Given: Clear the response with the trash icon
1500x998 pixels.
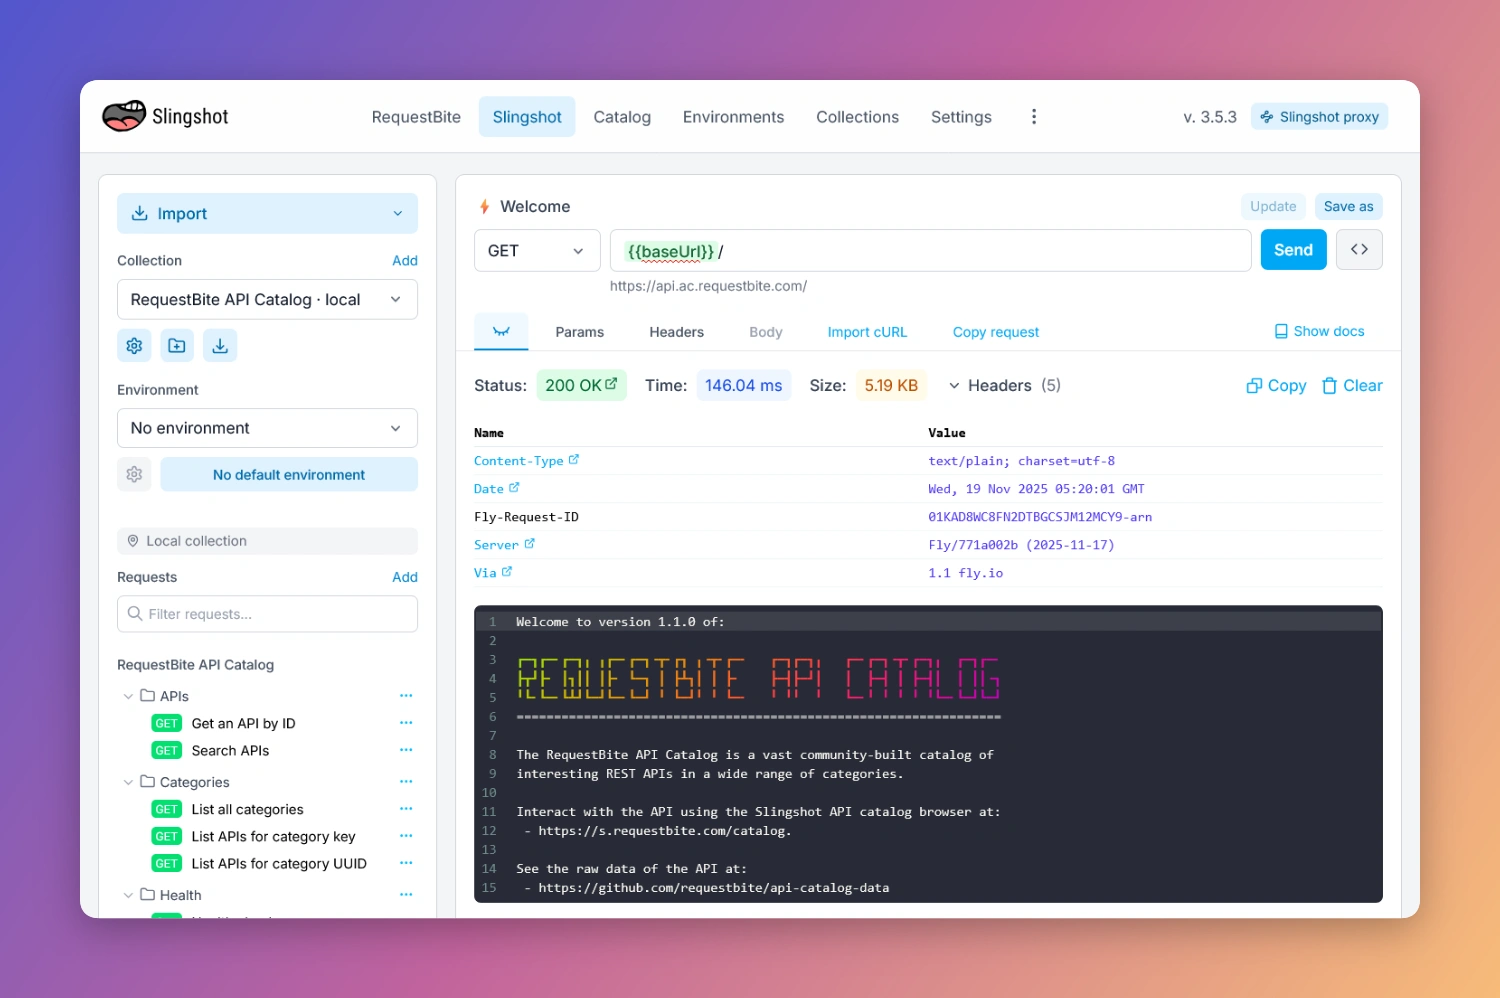Looking at the screenshot, I should pyautogui.click(x=1352, y=385).
